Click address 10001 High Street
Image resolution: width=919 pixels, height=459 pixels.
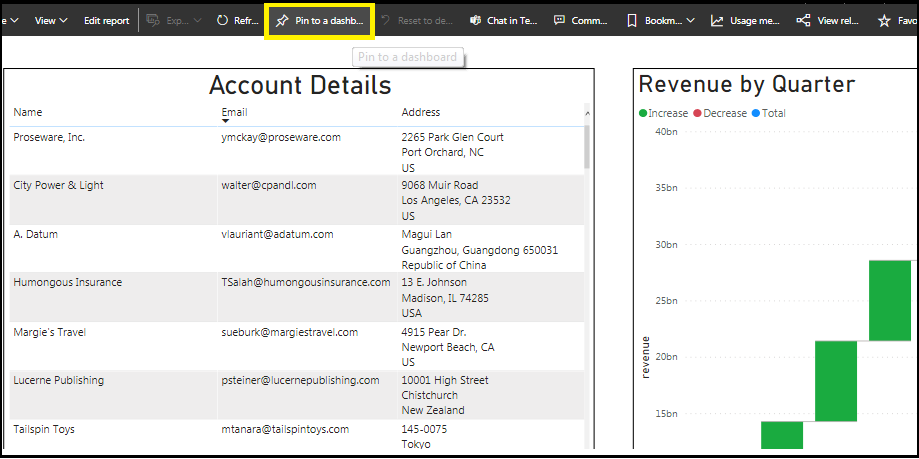[445, 380]
